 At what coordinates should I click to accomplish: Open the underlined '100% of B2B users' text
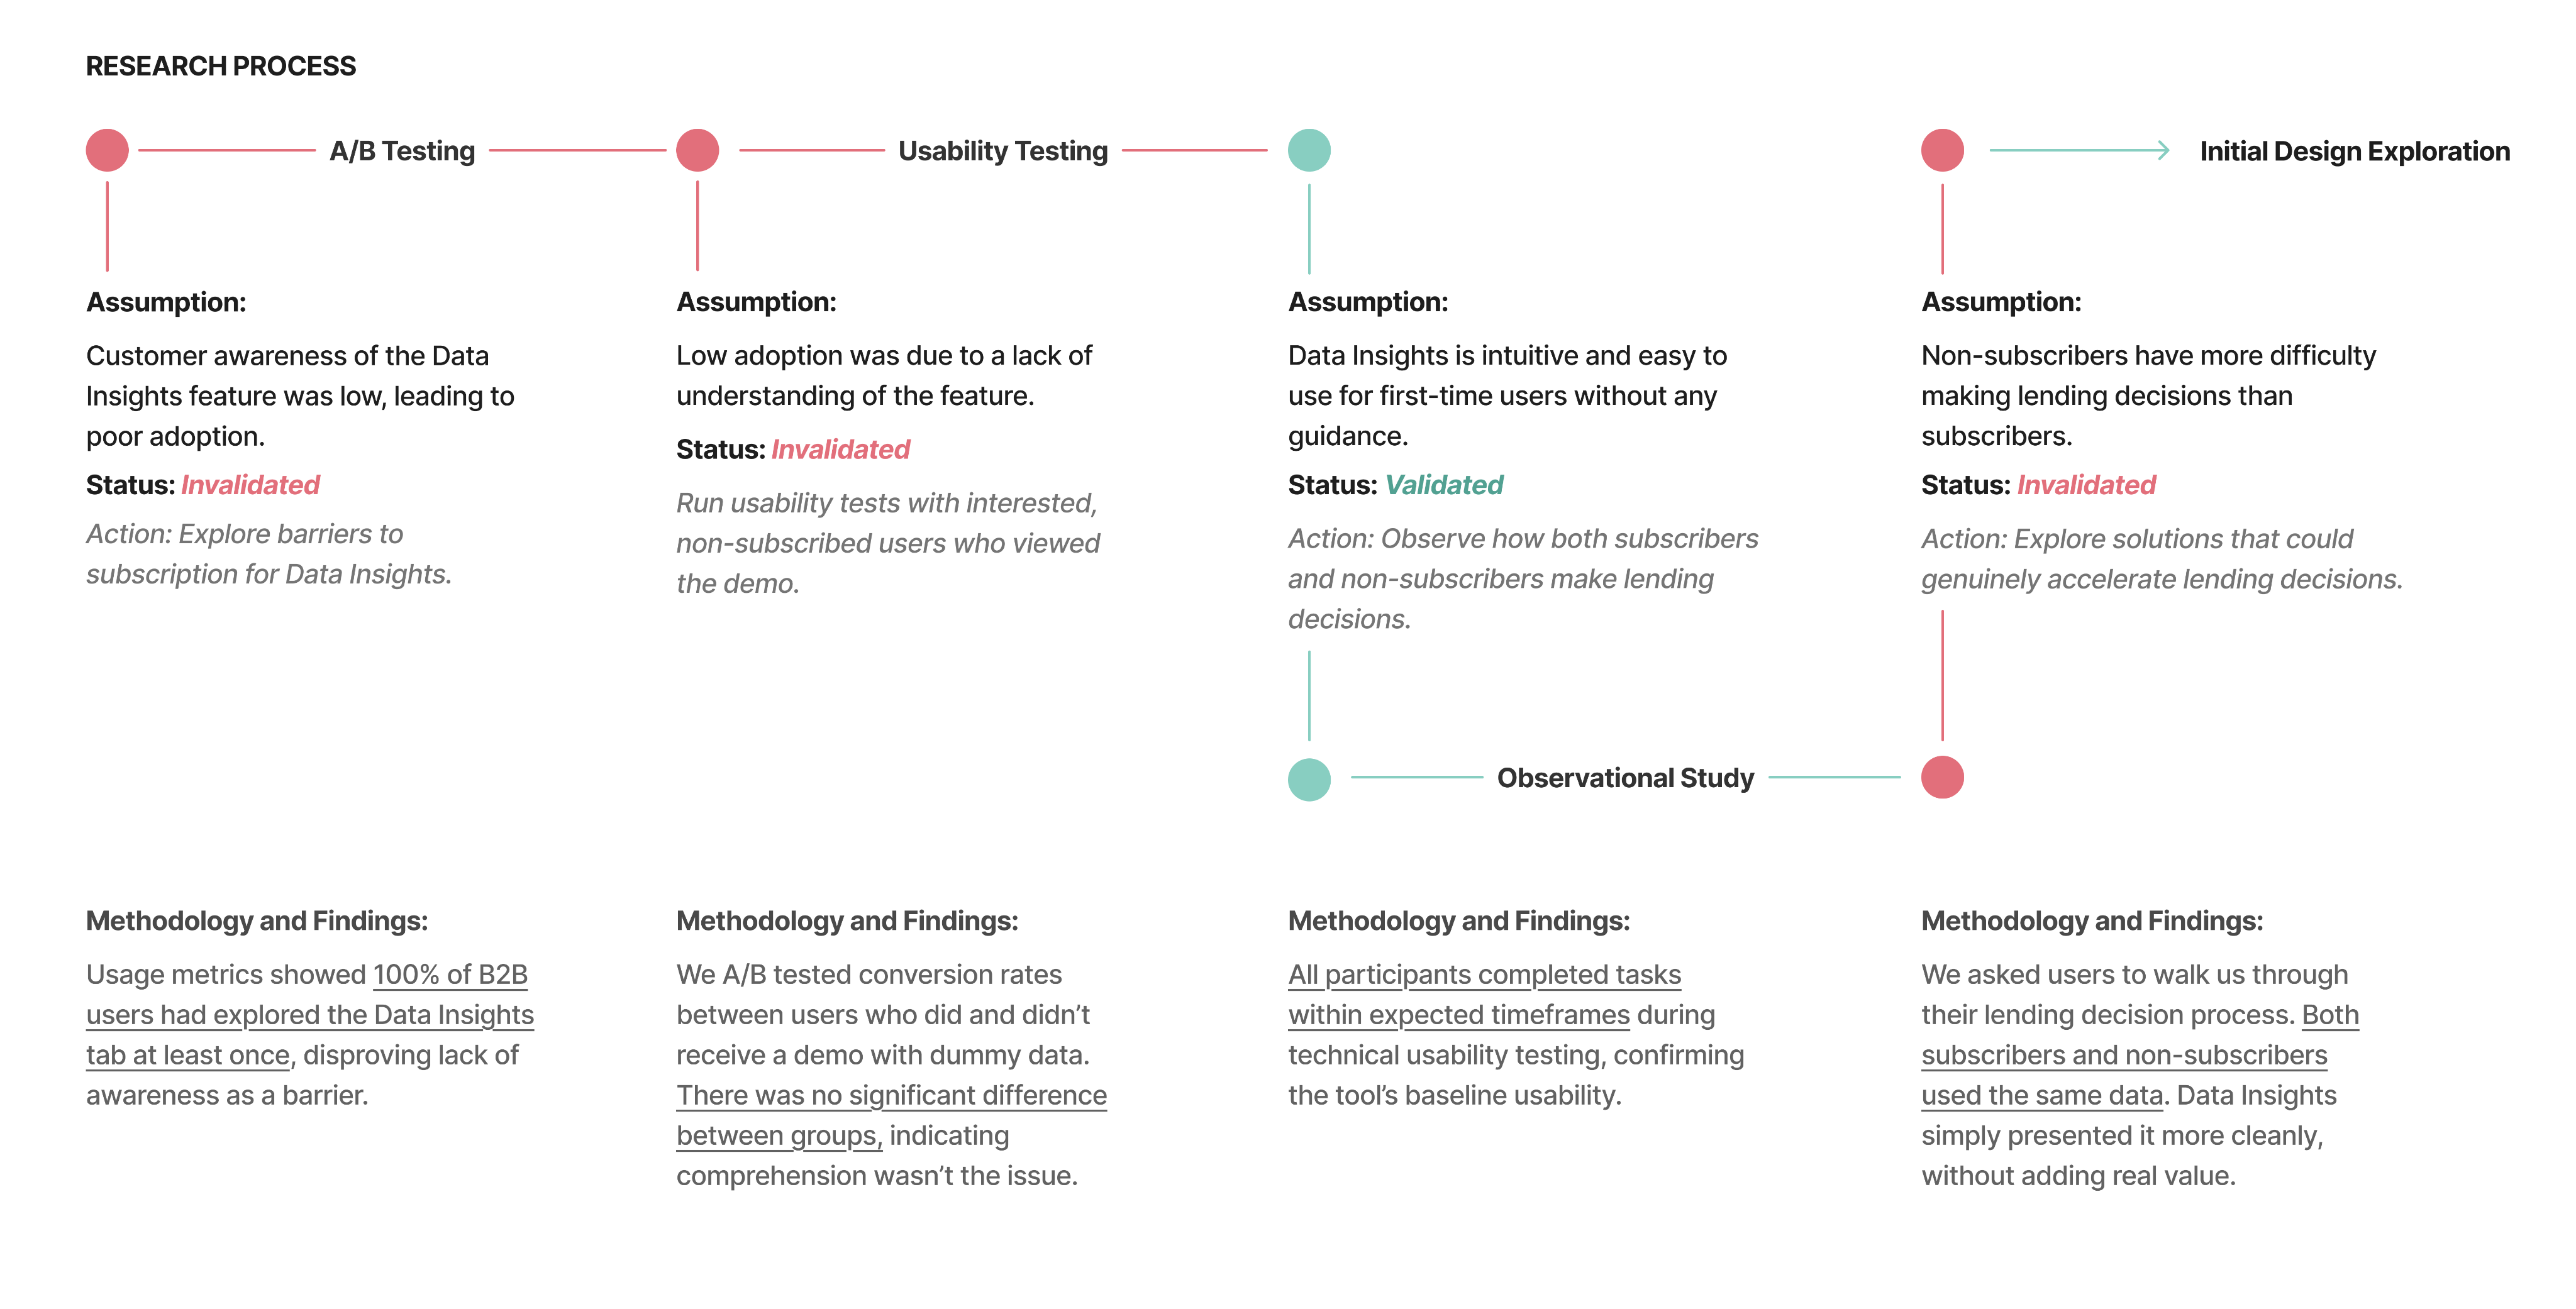pyautogui.click(x=310, y=1014)
